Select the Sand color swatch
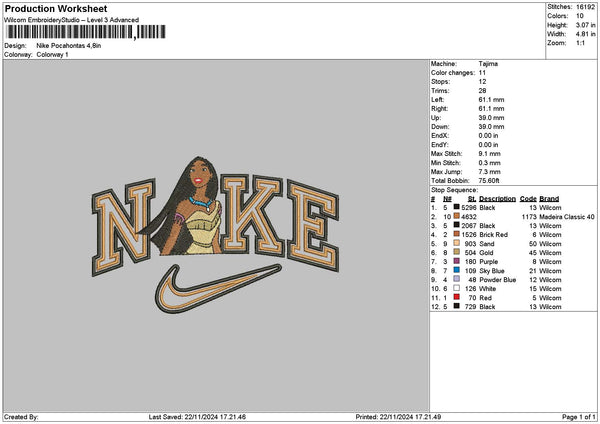 [457, 243]
